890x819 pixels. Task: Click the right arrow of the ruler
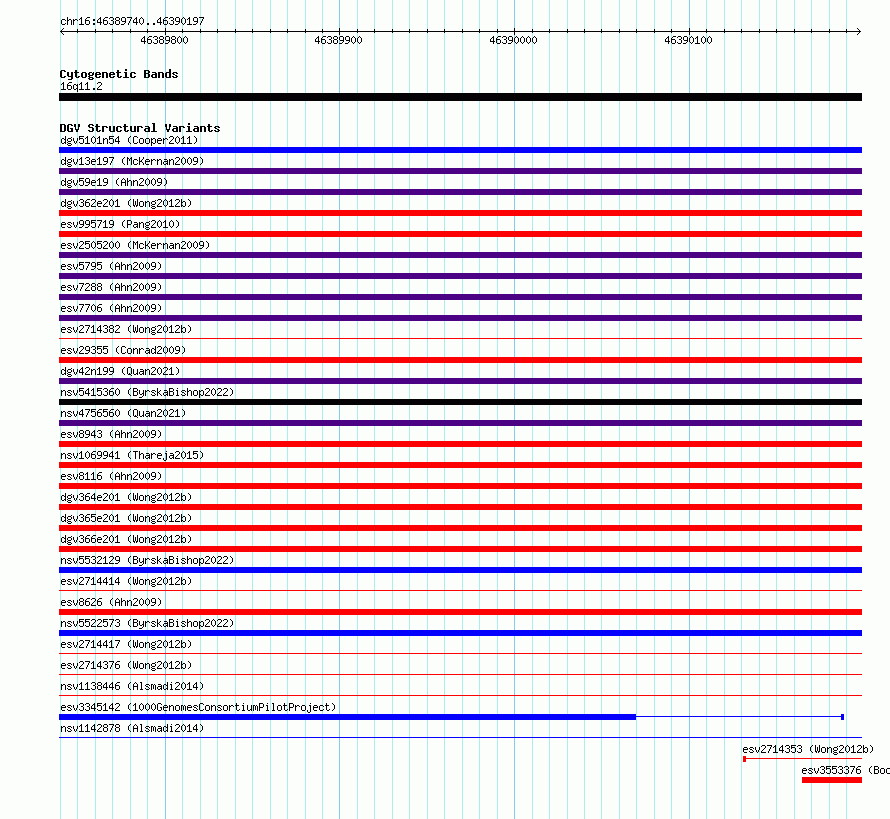(x=858, y=31)
